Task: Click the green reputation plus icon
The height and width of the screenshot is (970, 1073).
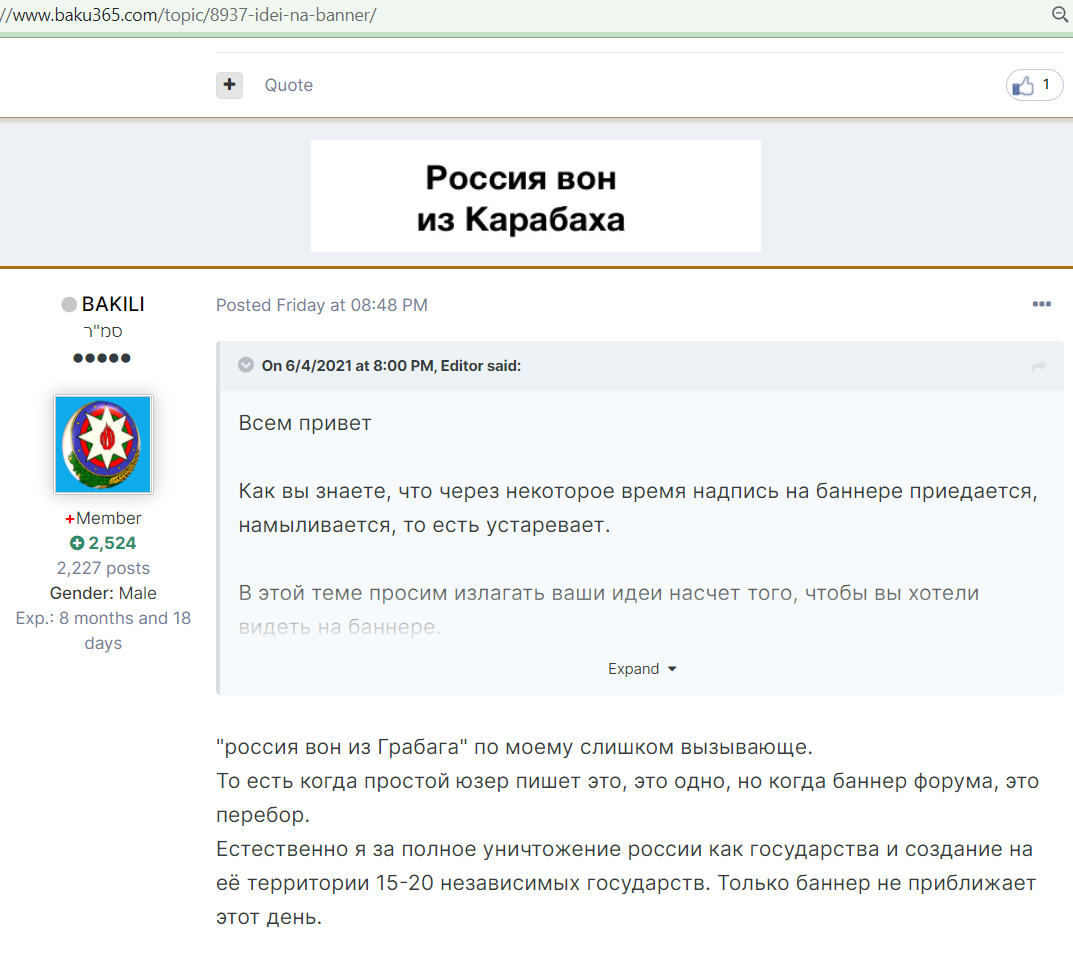Action: coord(77,543)
